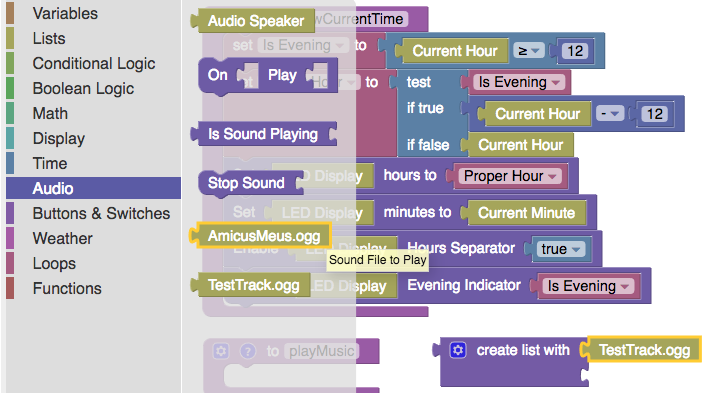Open the Hours Separator true dropdown
Viewport: 709px width, 393px height.
pos(561,249)
